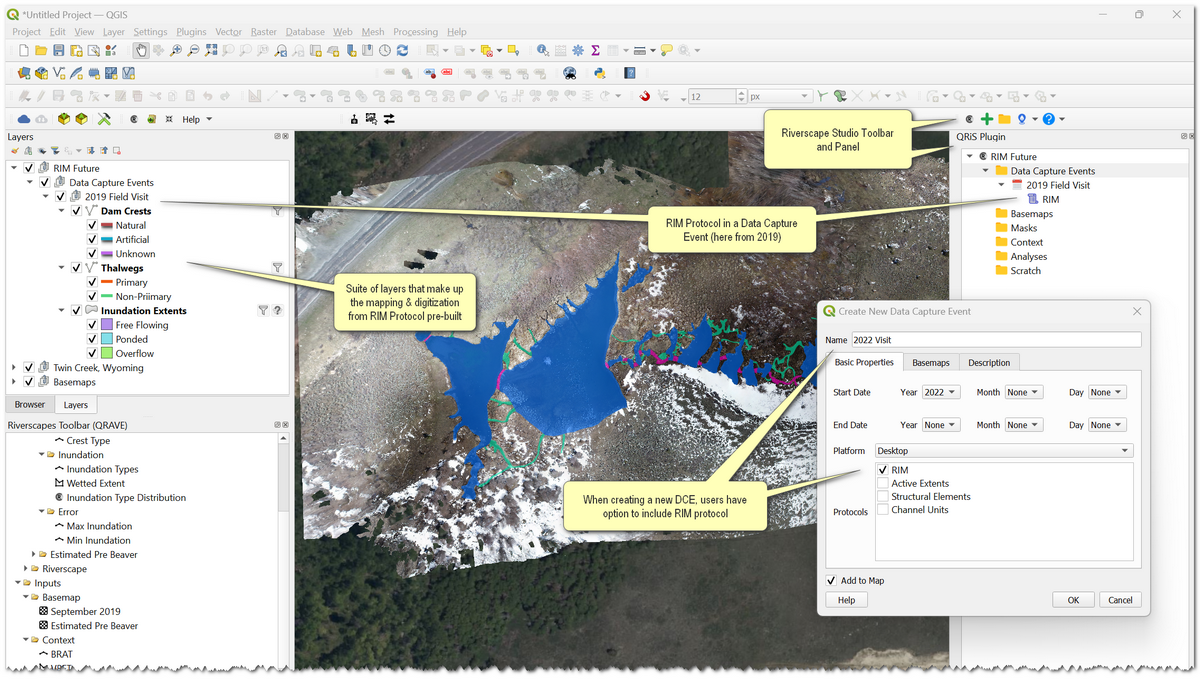This screenshot has height=680, width=1200.
Task: Select September 2019 basemap in QRAVE tree
Action: [85, 611]
